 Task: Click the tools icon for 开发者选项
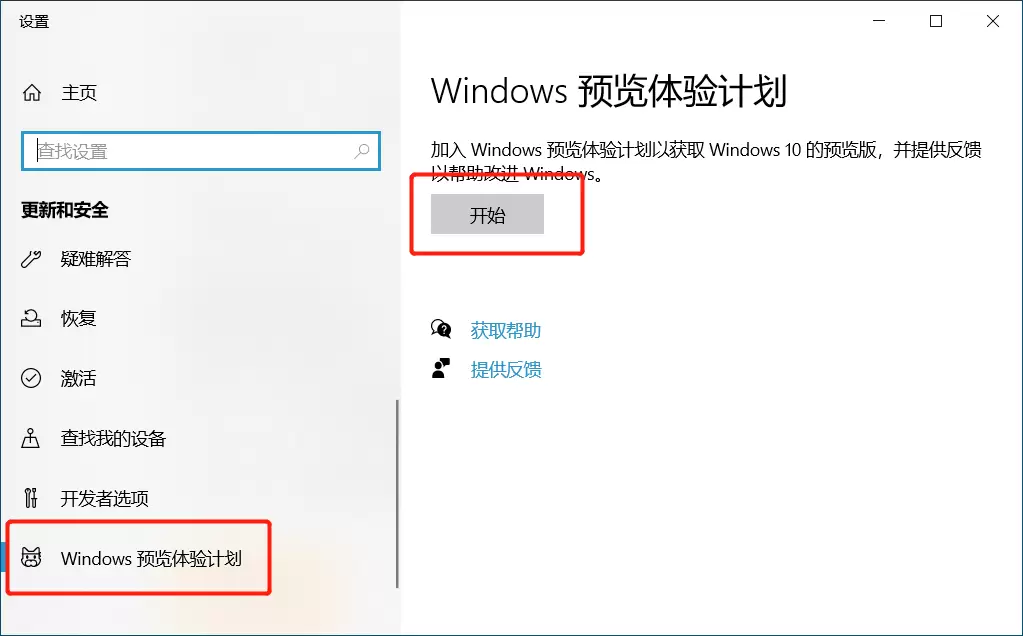click(31, 498)
